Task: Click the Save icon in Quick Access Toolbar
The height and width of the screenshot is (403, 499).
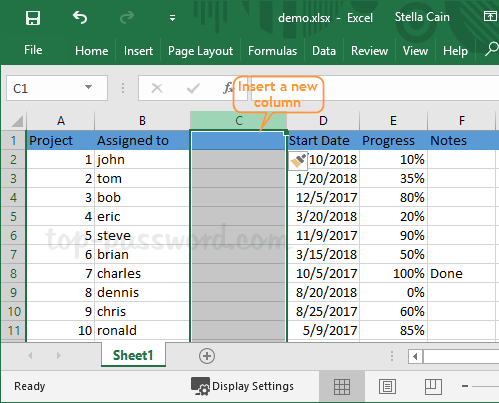Action: (33, 18)
